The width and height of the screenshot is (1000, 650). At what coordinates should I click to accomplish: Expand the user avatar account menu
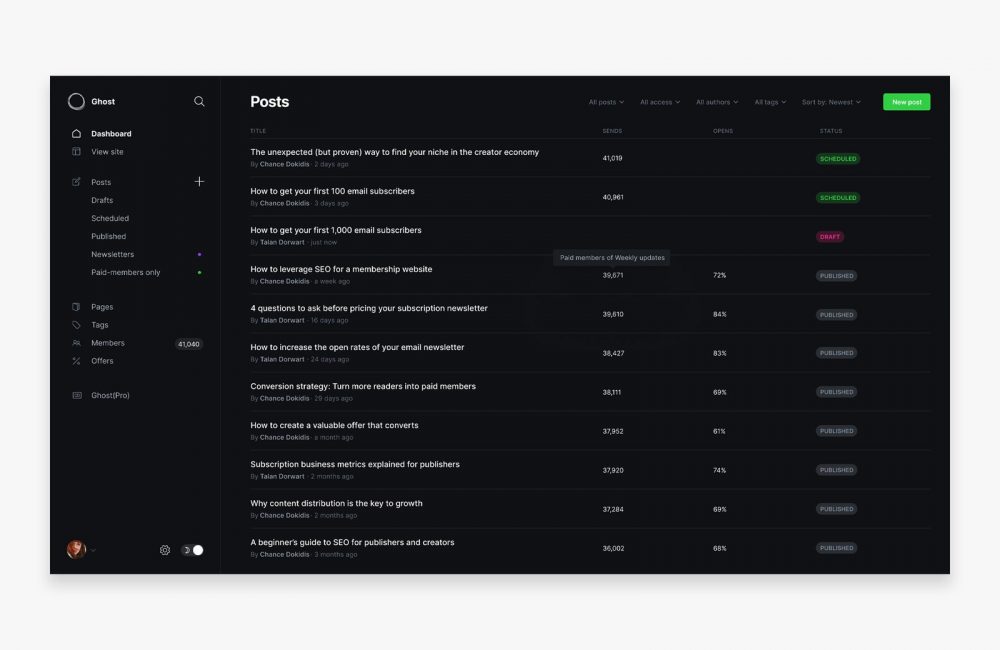coord(78,550)
